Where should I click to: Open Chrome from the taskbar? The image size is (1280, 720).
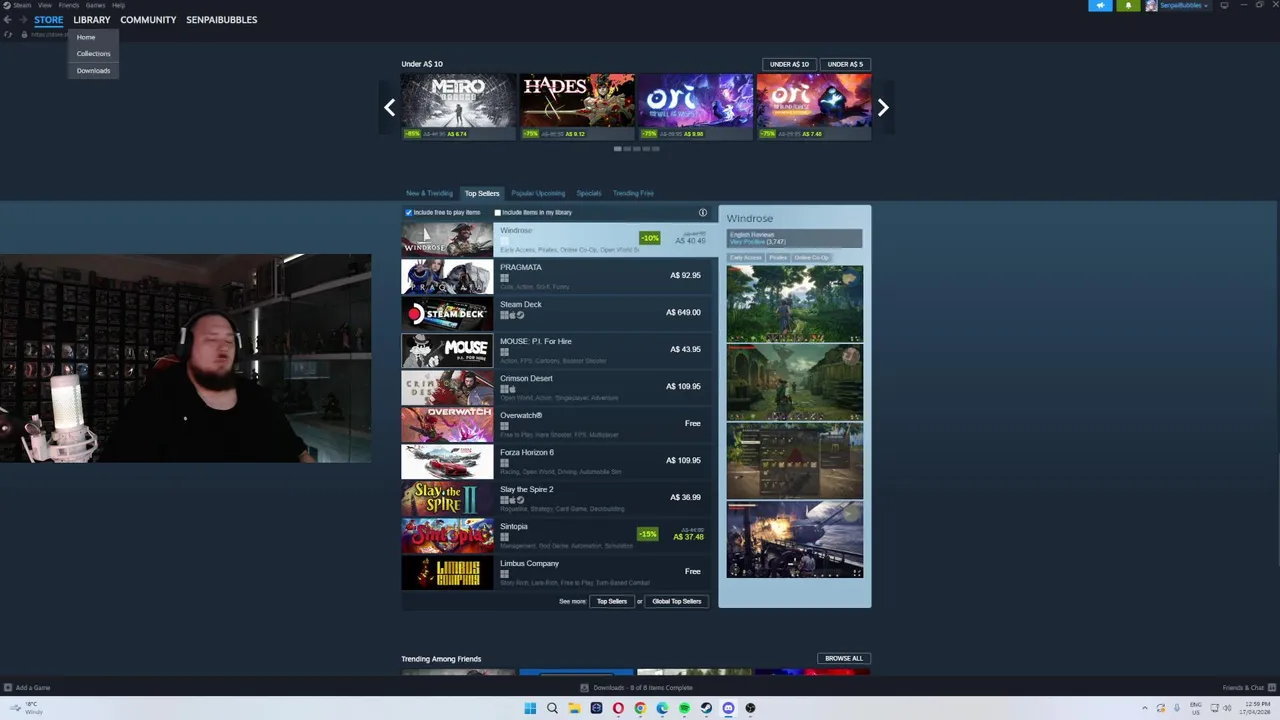click(640, 708)
